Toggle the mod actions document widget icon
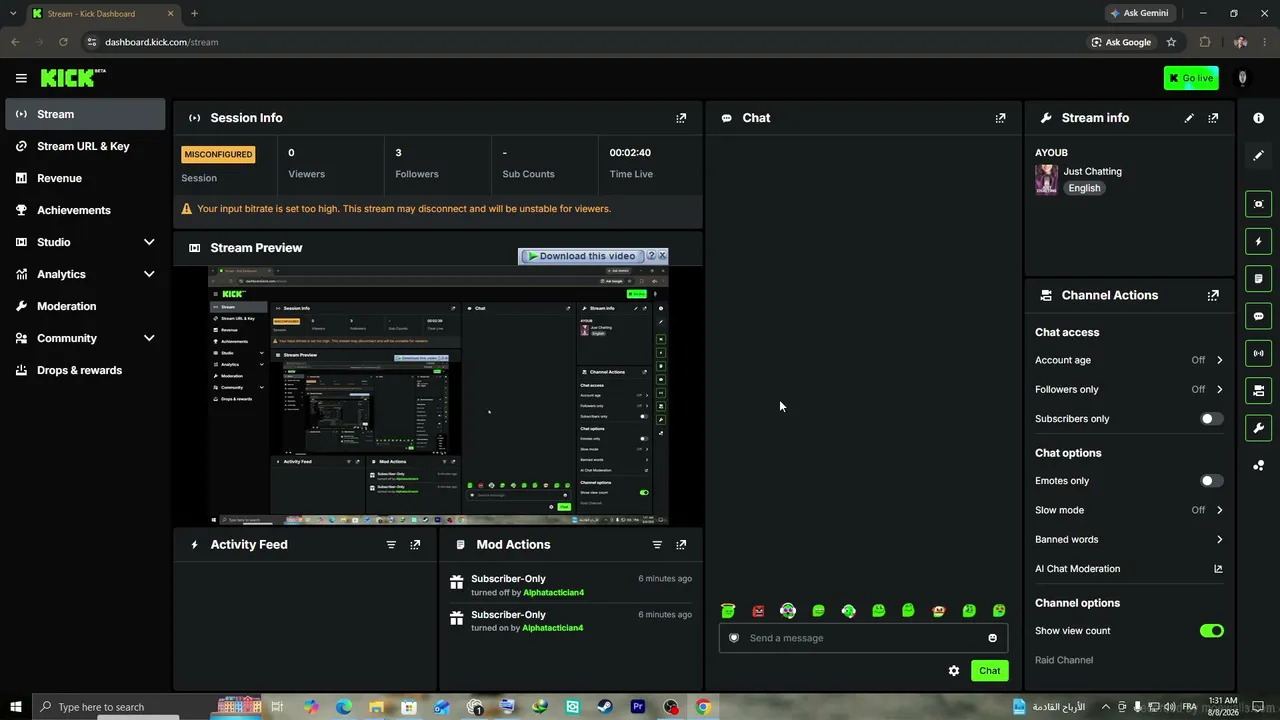The height and width of the screenshot is (720, 1280). click(x=1258, y=279)
